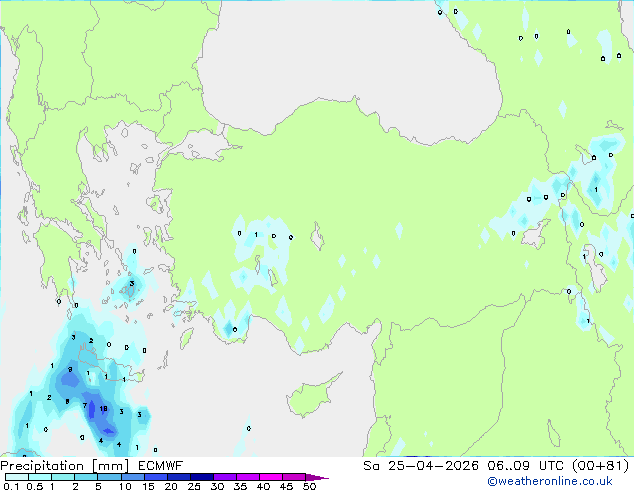Click the over-50 arrow tip of legend
Image resolution: width=634 pixels, height=490 pixels.
pyautogui.click(x=317, y=477)
